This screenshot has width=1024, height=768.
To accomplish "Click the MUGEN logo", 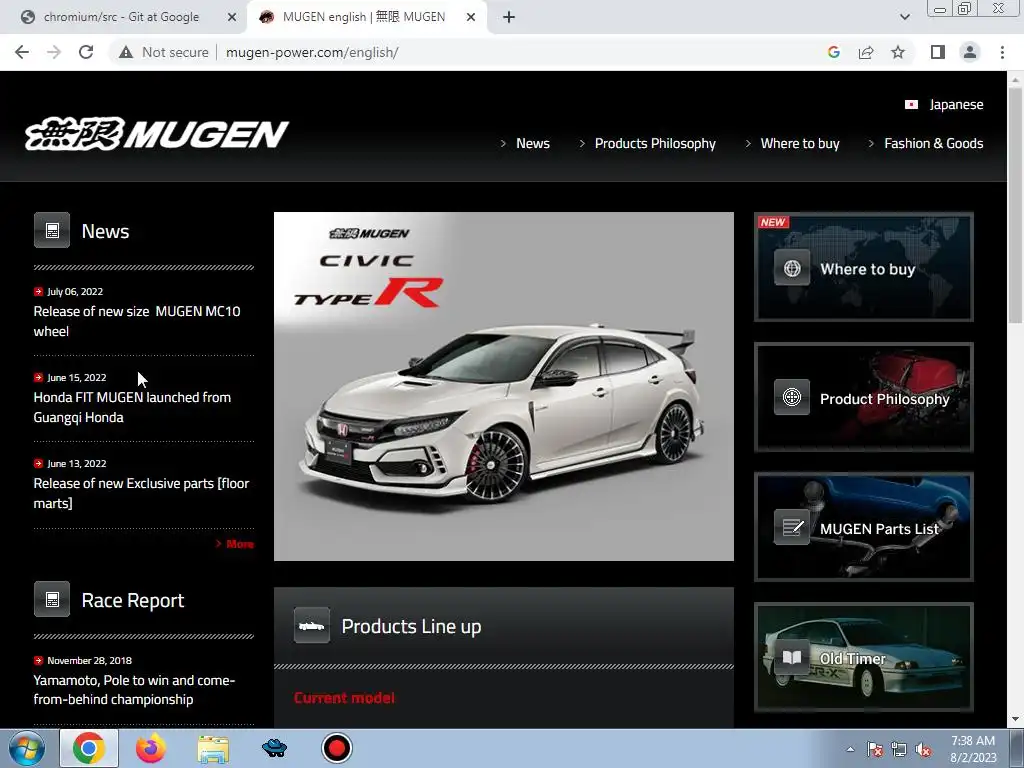I will 157,134.
